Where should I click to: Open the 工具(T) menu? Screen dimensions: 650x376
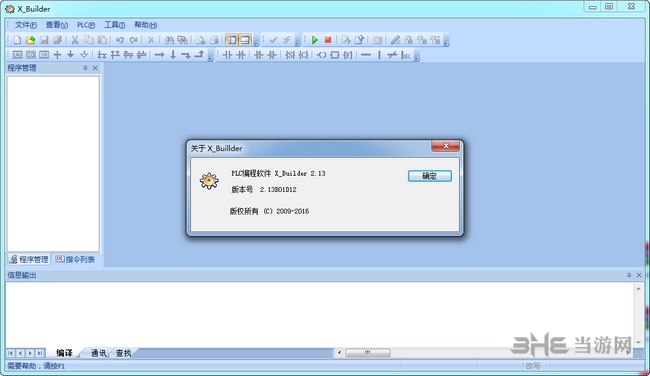(114, 25)
